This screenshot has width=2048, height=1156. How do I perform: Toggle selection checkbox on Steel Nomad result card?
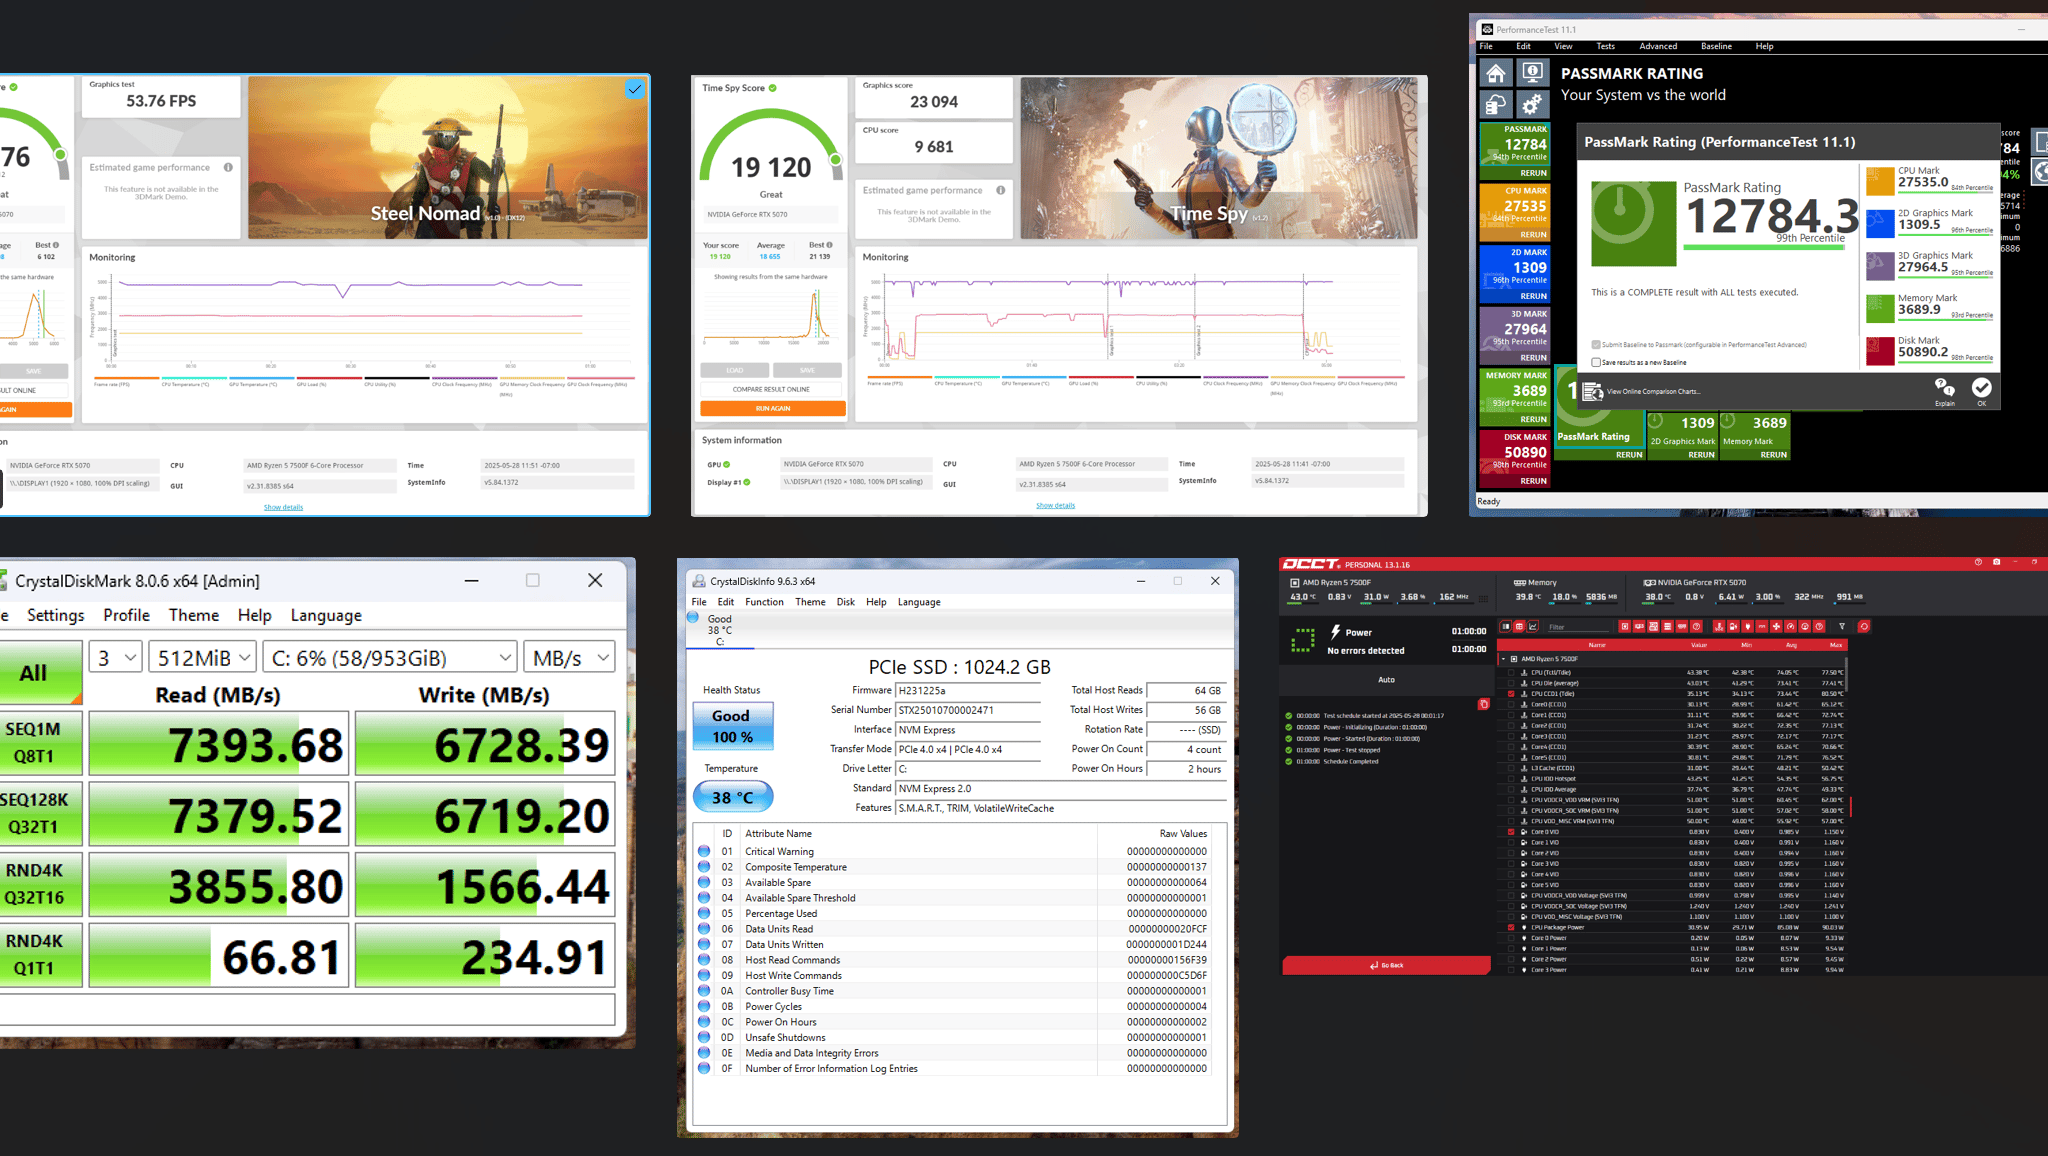(x=635, y=89)
